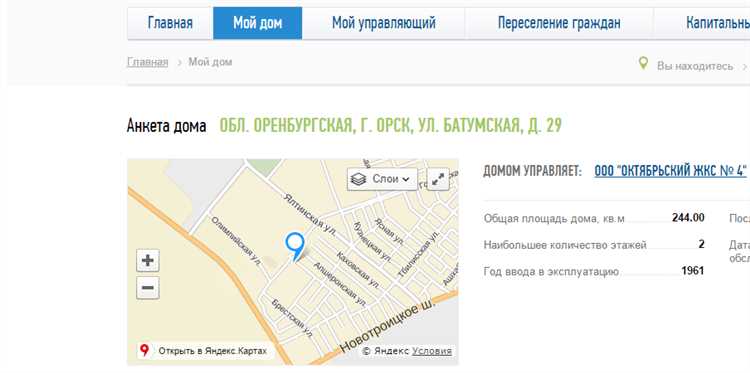This screenshot has width=750, height=373.
Task: Click the Общая площадь дома label
Action: (x=554, y=219)
